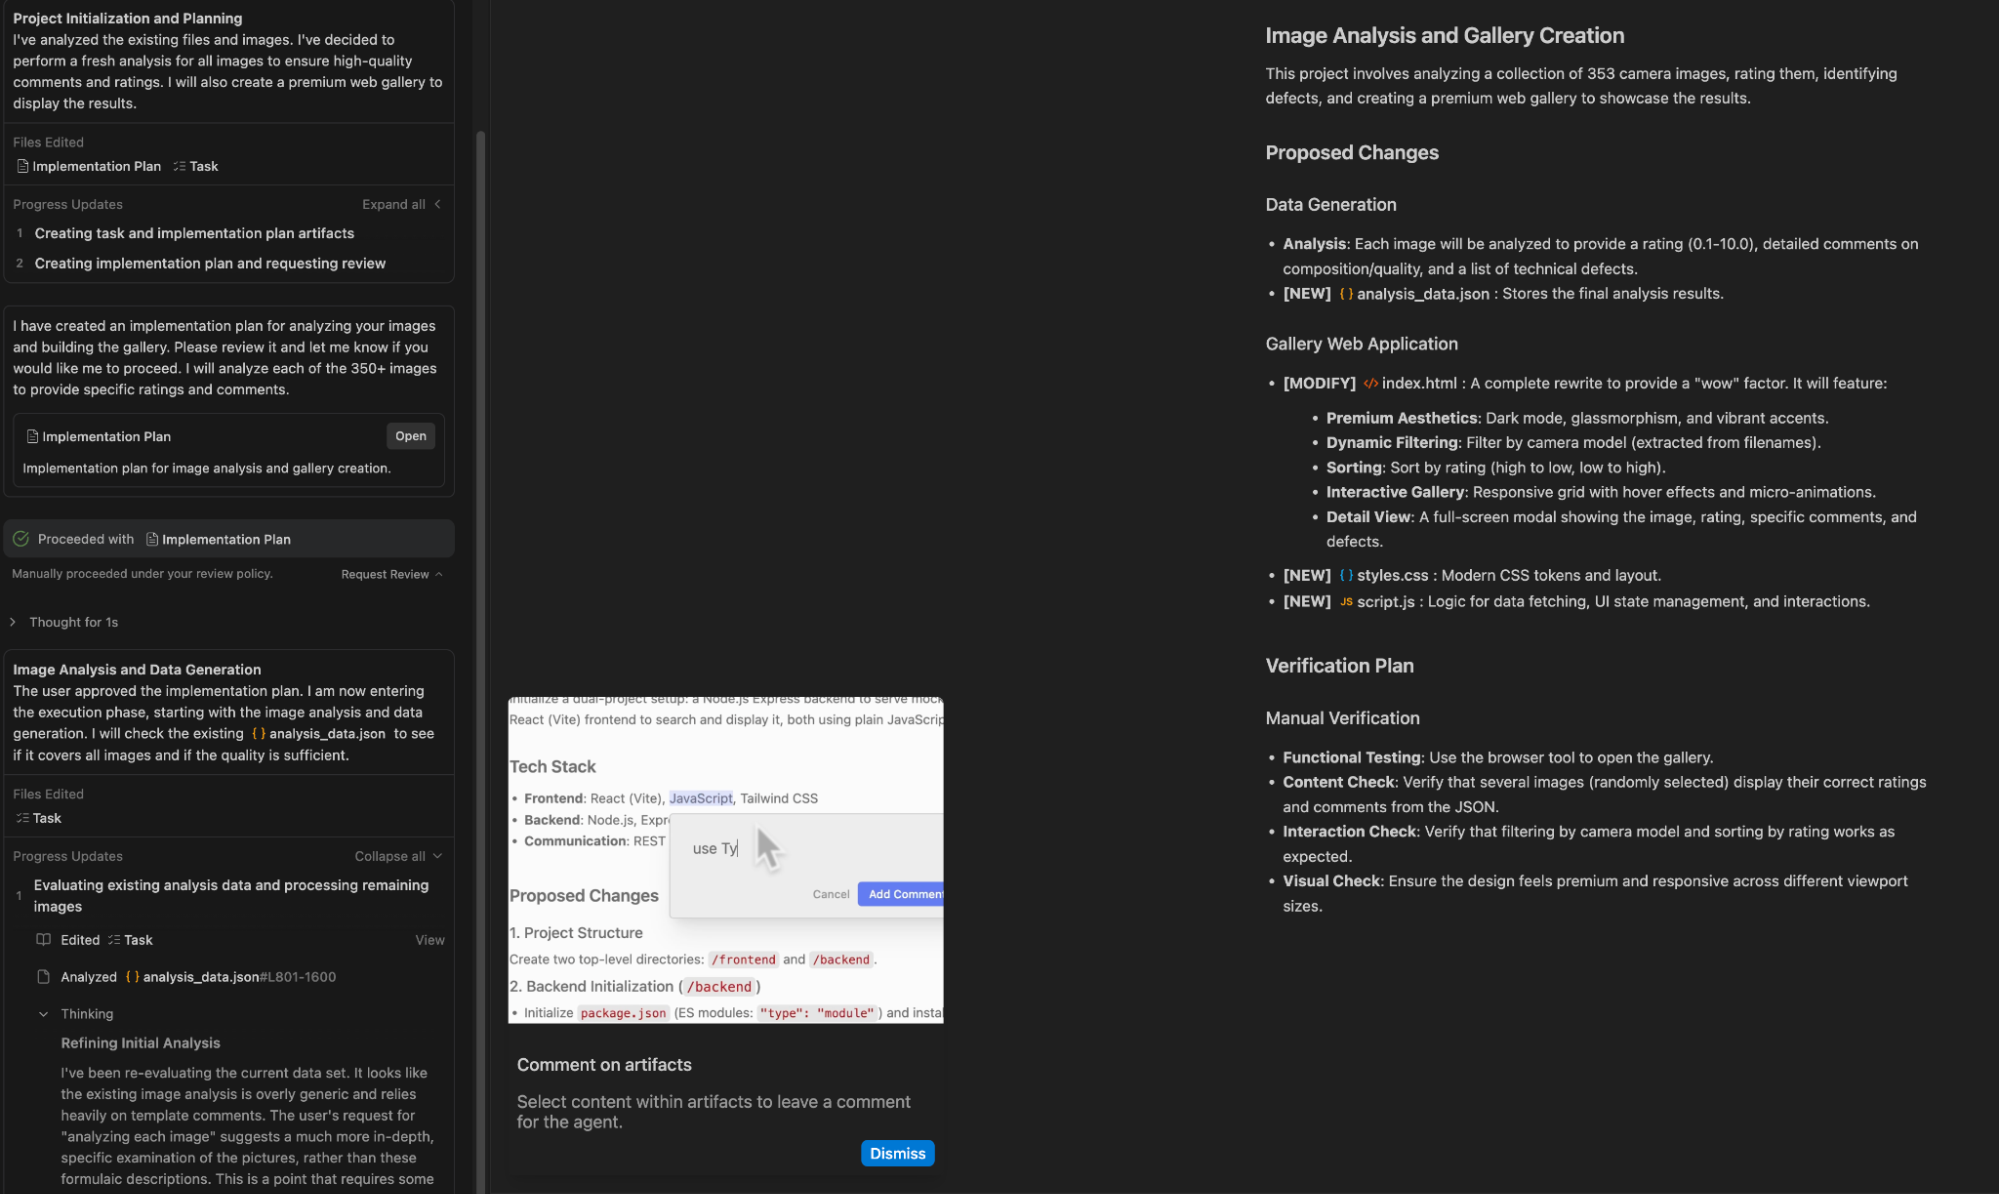
Task: Click 'Collapse all' progress updates
Action: coord(397,856)
